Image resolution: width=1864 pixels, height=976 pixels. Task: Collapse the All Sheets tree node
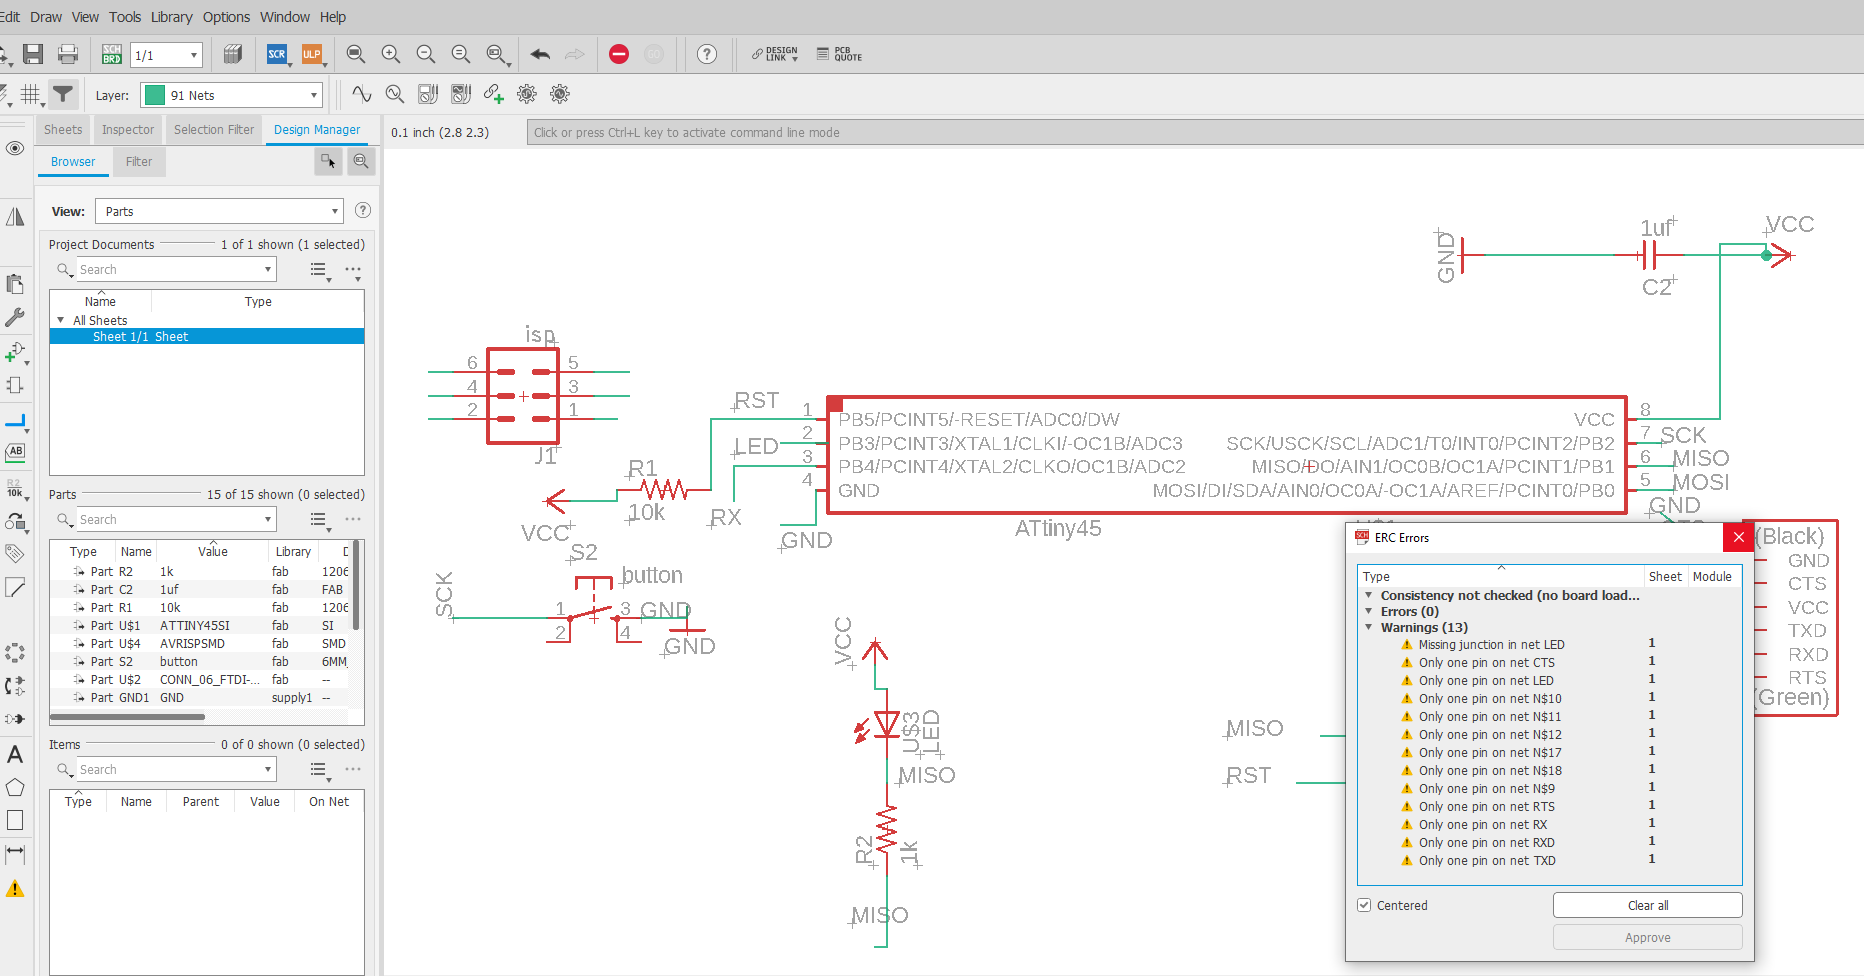pyautogui.click(x=61, y=320)
